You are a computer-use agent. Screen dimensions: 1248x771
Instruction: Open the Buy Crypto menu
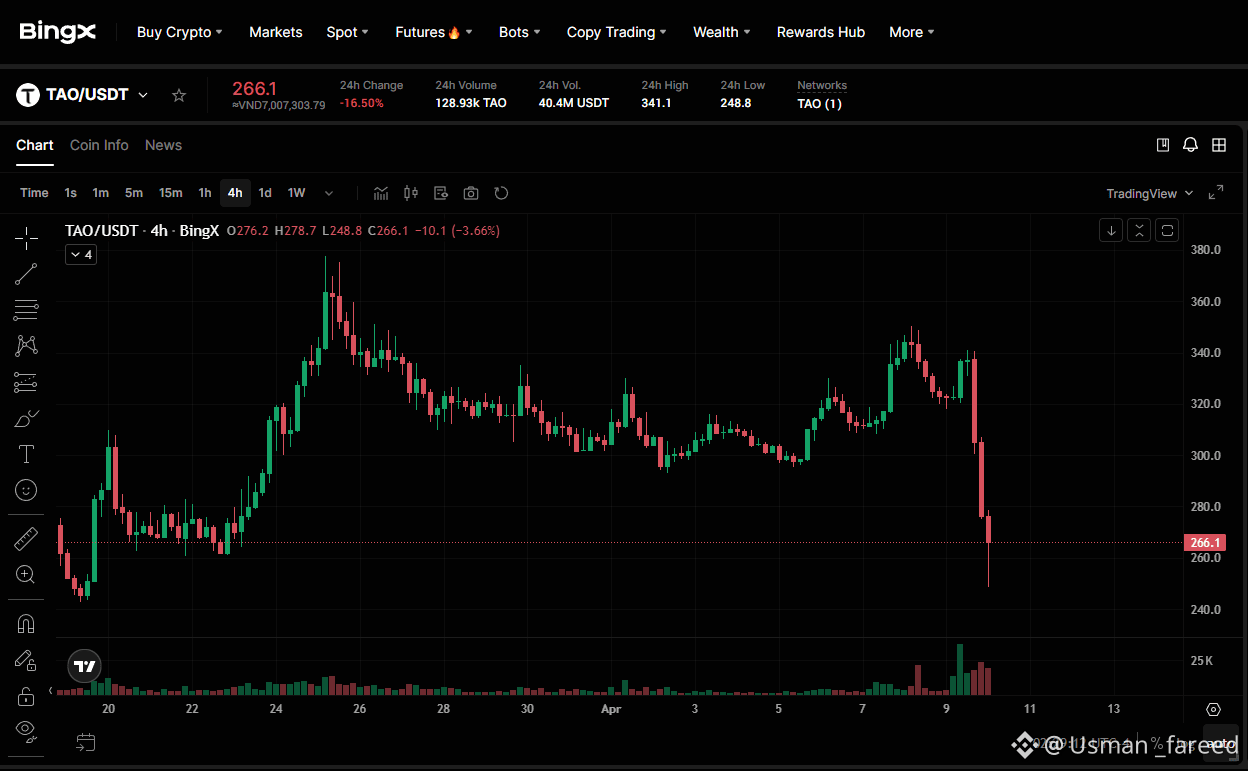(x=179, y=32)
